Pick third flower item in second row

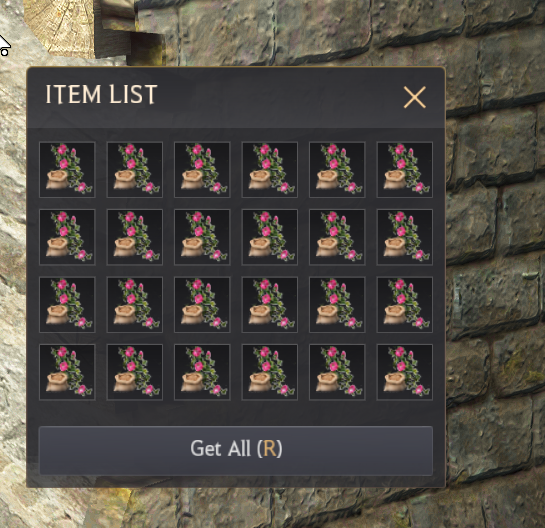[x=202, y=237]
